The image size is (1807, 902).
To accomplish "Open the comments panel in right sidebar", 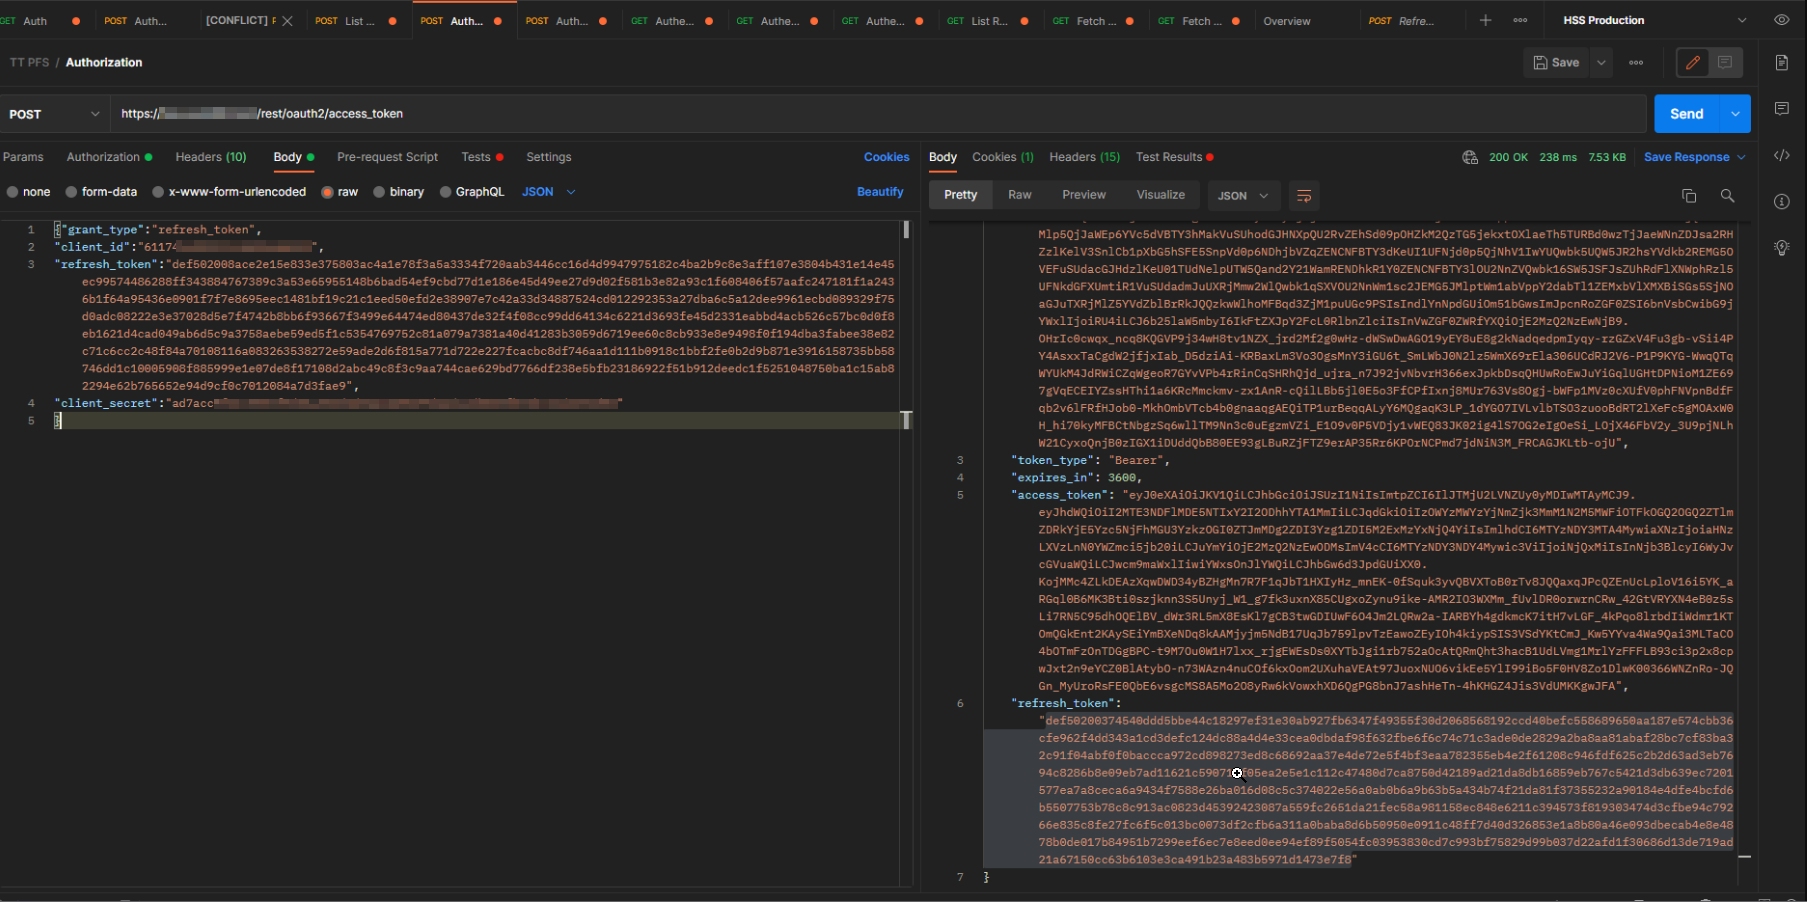I will click(1781, 109).
